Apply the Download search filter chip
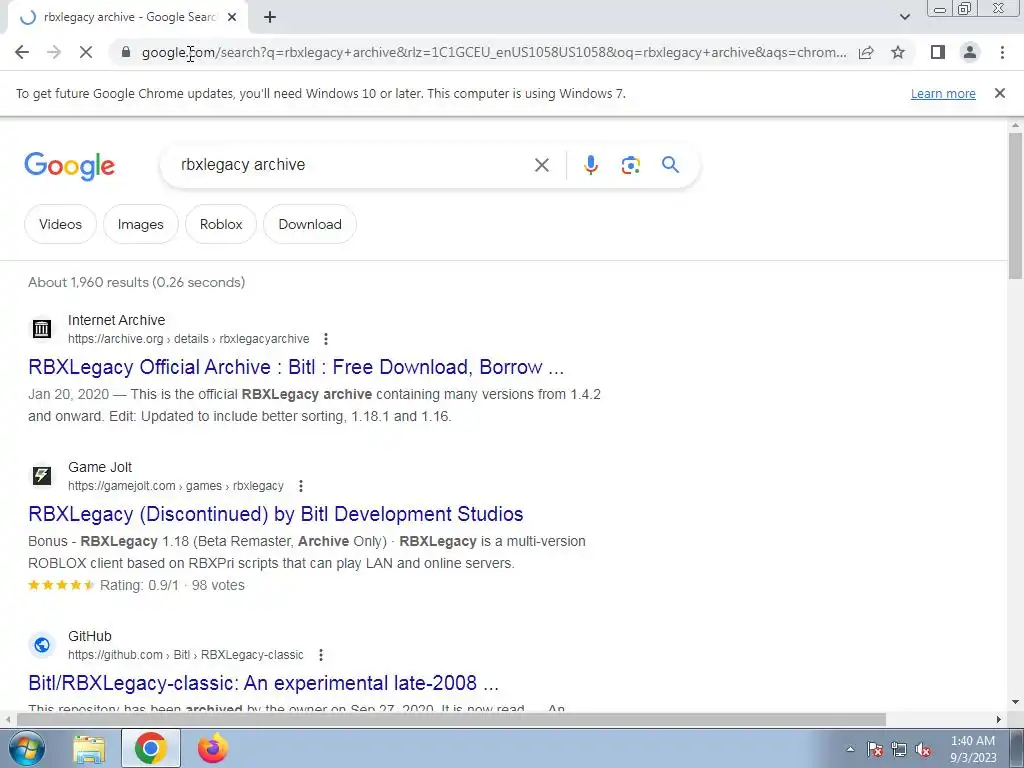This screenshot has height=768, width=1024. pyautogui.click(x=310, y=224)
